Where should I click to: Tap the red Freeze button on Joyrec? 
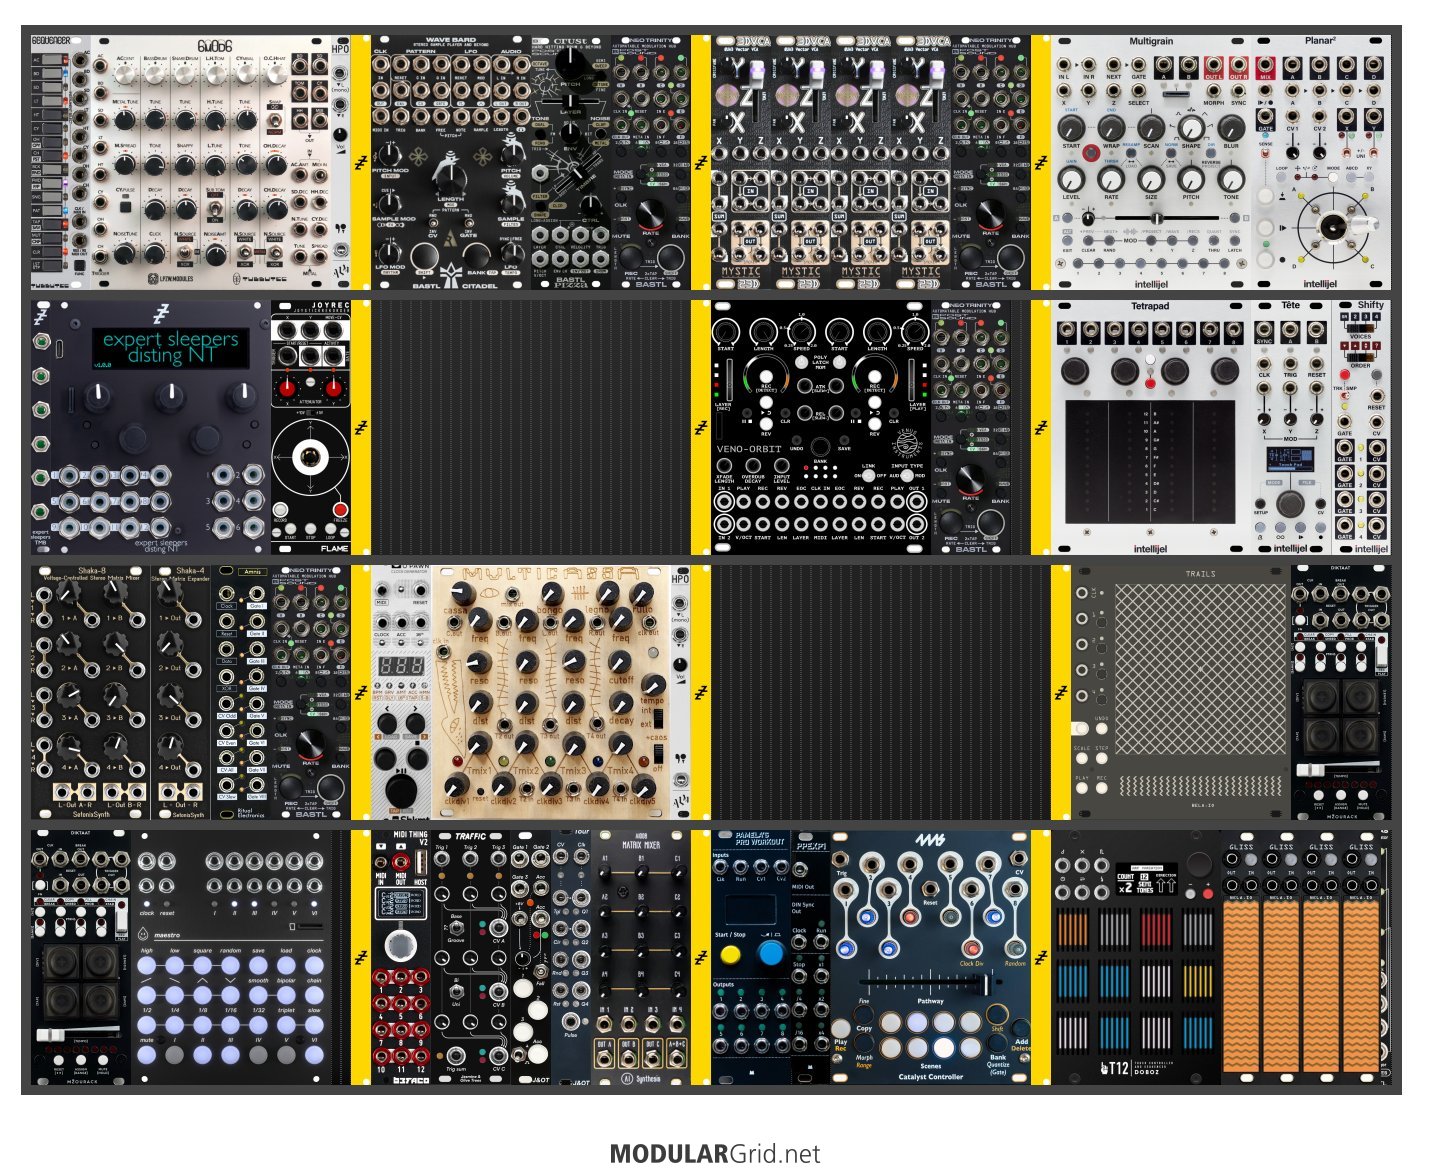coord(341,509)
